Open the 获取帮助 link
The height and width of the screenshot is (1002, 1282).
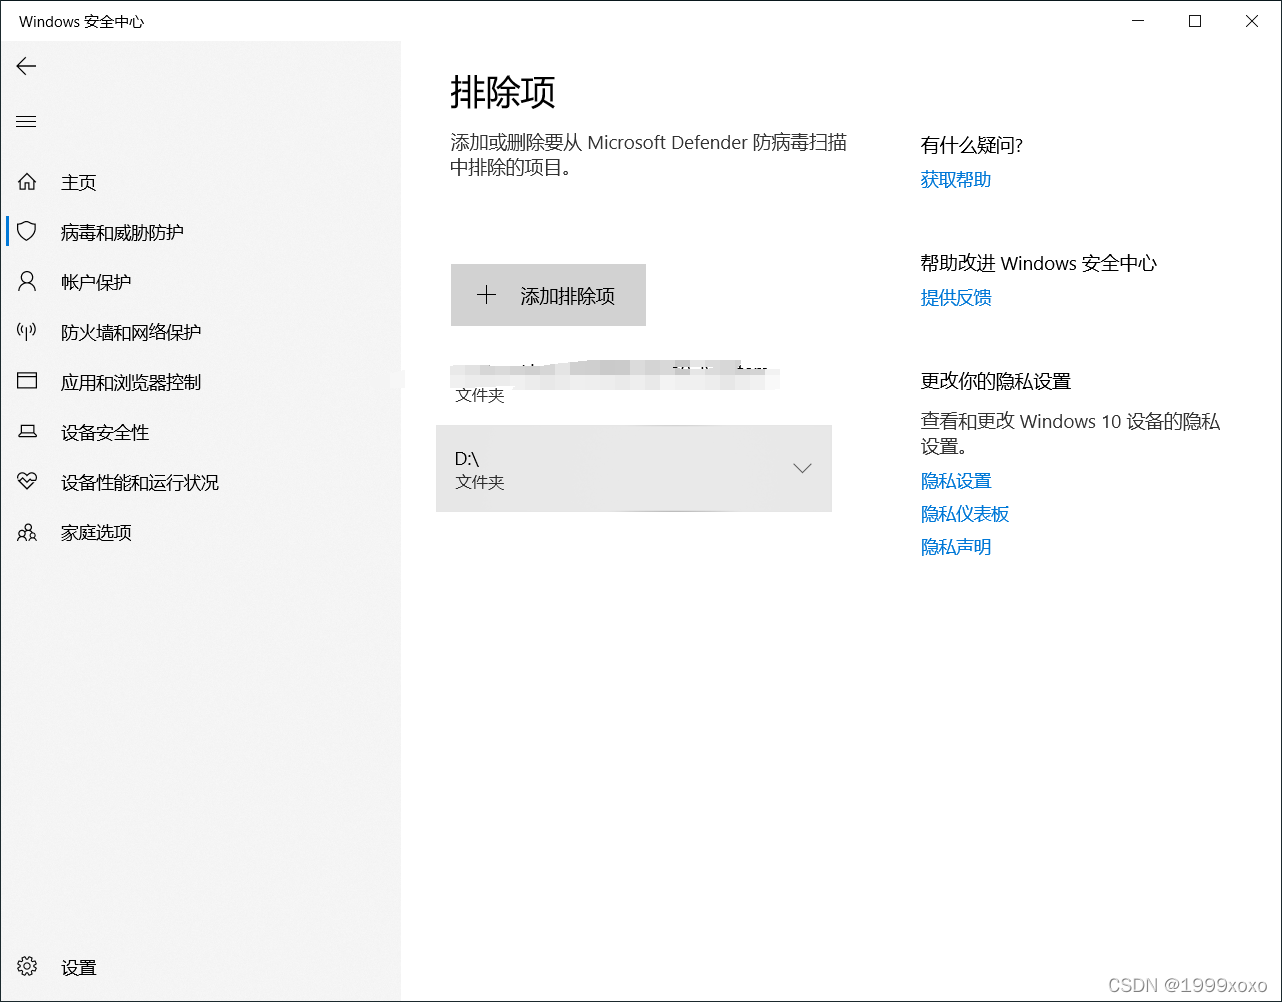point(956,179)
